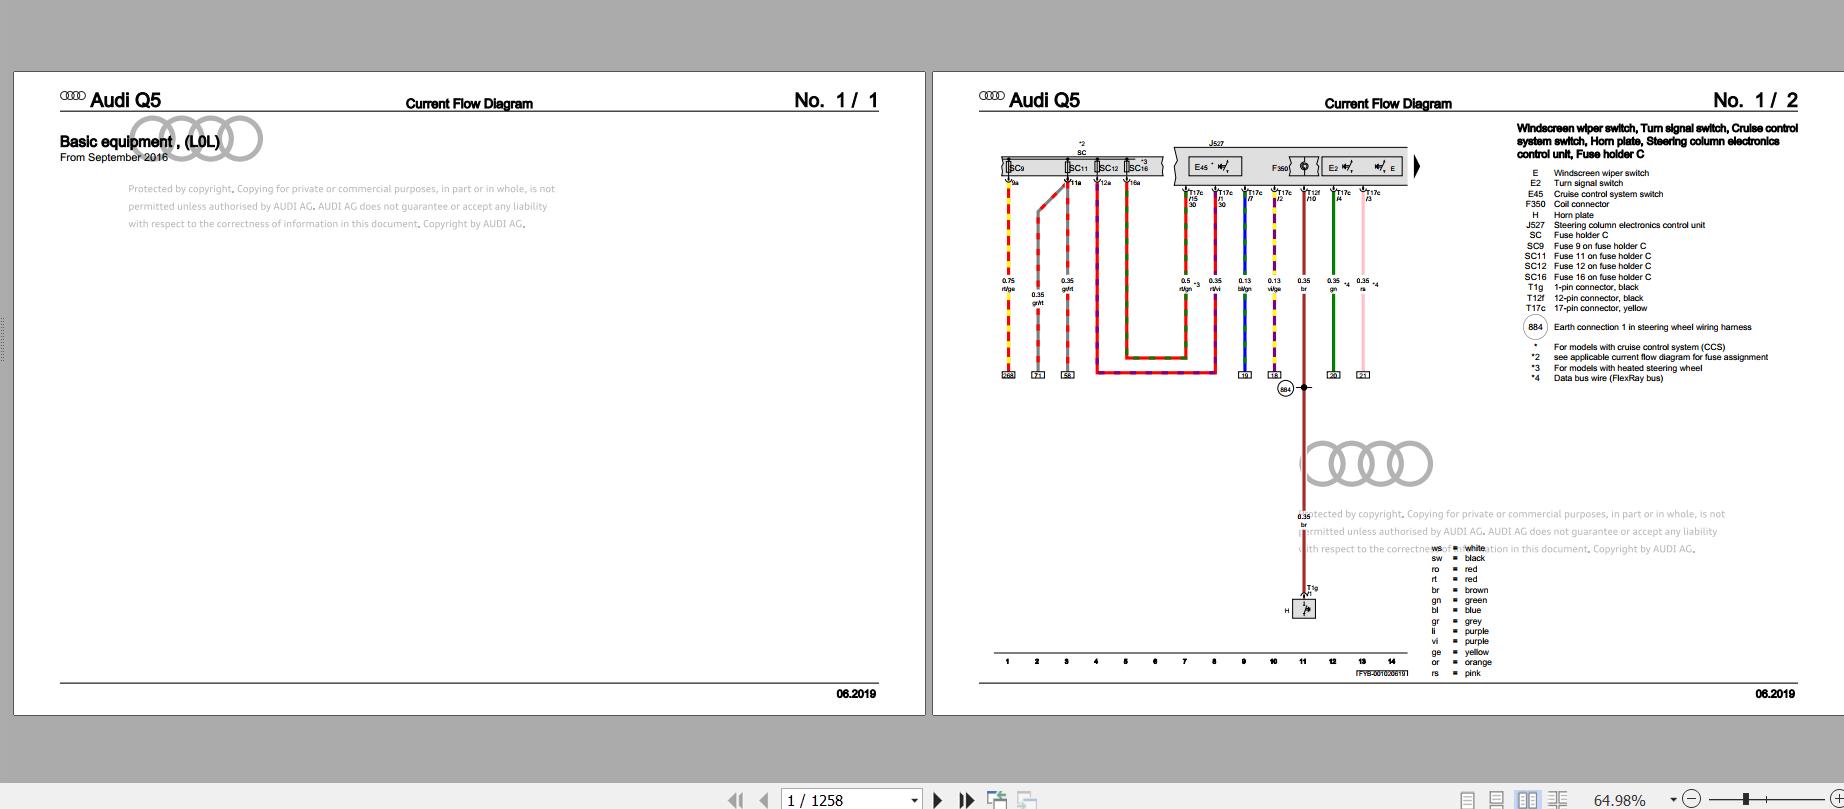Screen dimensions: 1844x809
Task: Click legend 'Earth connection 1 in steering wheel wiring harness'
Action: (x=1652, y=327)
